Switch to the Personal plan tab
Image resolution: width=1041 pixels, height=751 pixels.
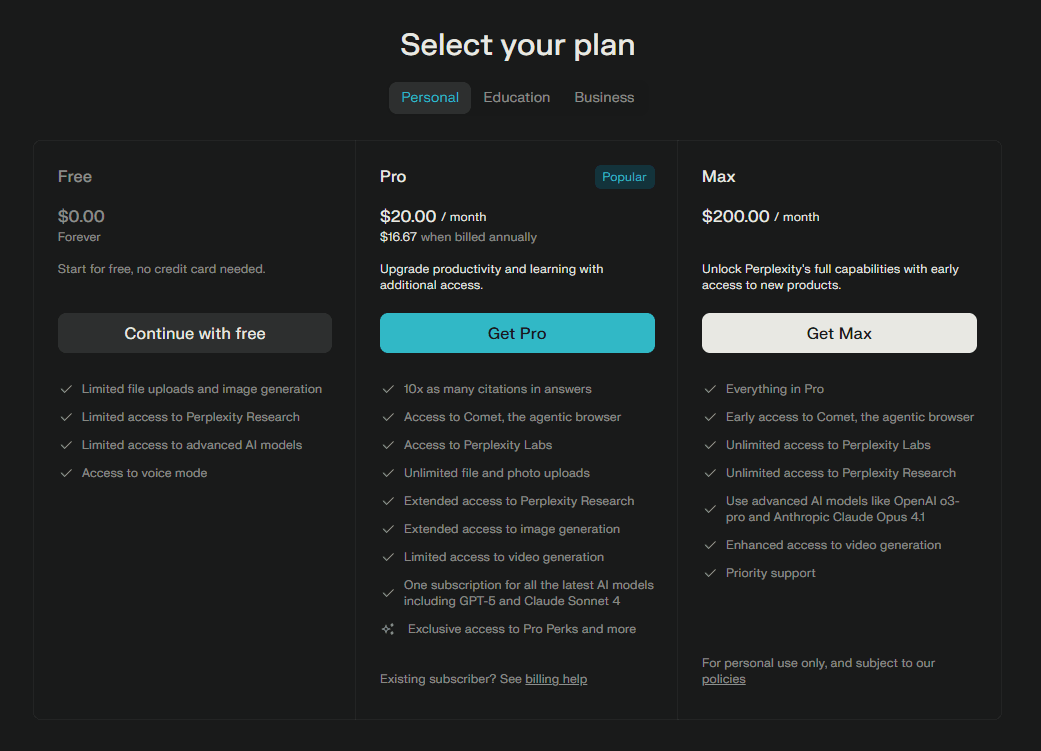pos(430,98)
